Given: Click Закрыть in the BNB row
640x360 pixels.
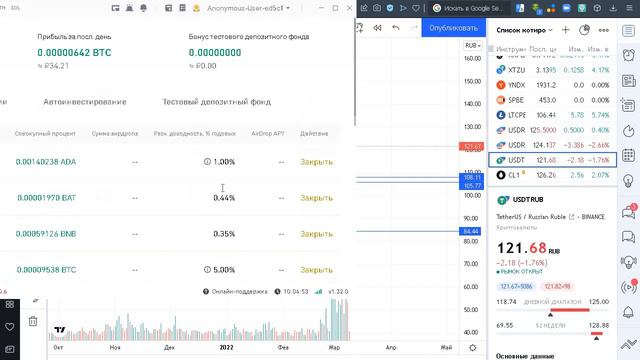Looking at the screenshot, I should [x=316, y=234].
